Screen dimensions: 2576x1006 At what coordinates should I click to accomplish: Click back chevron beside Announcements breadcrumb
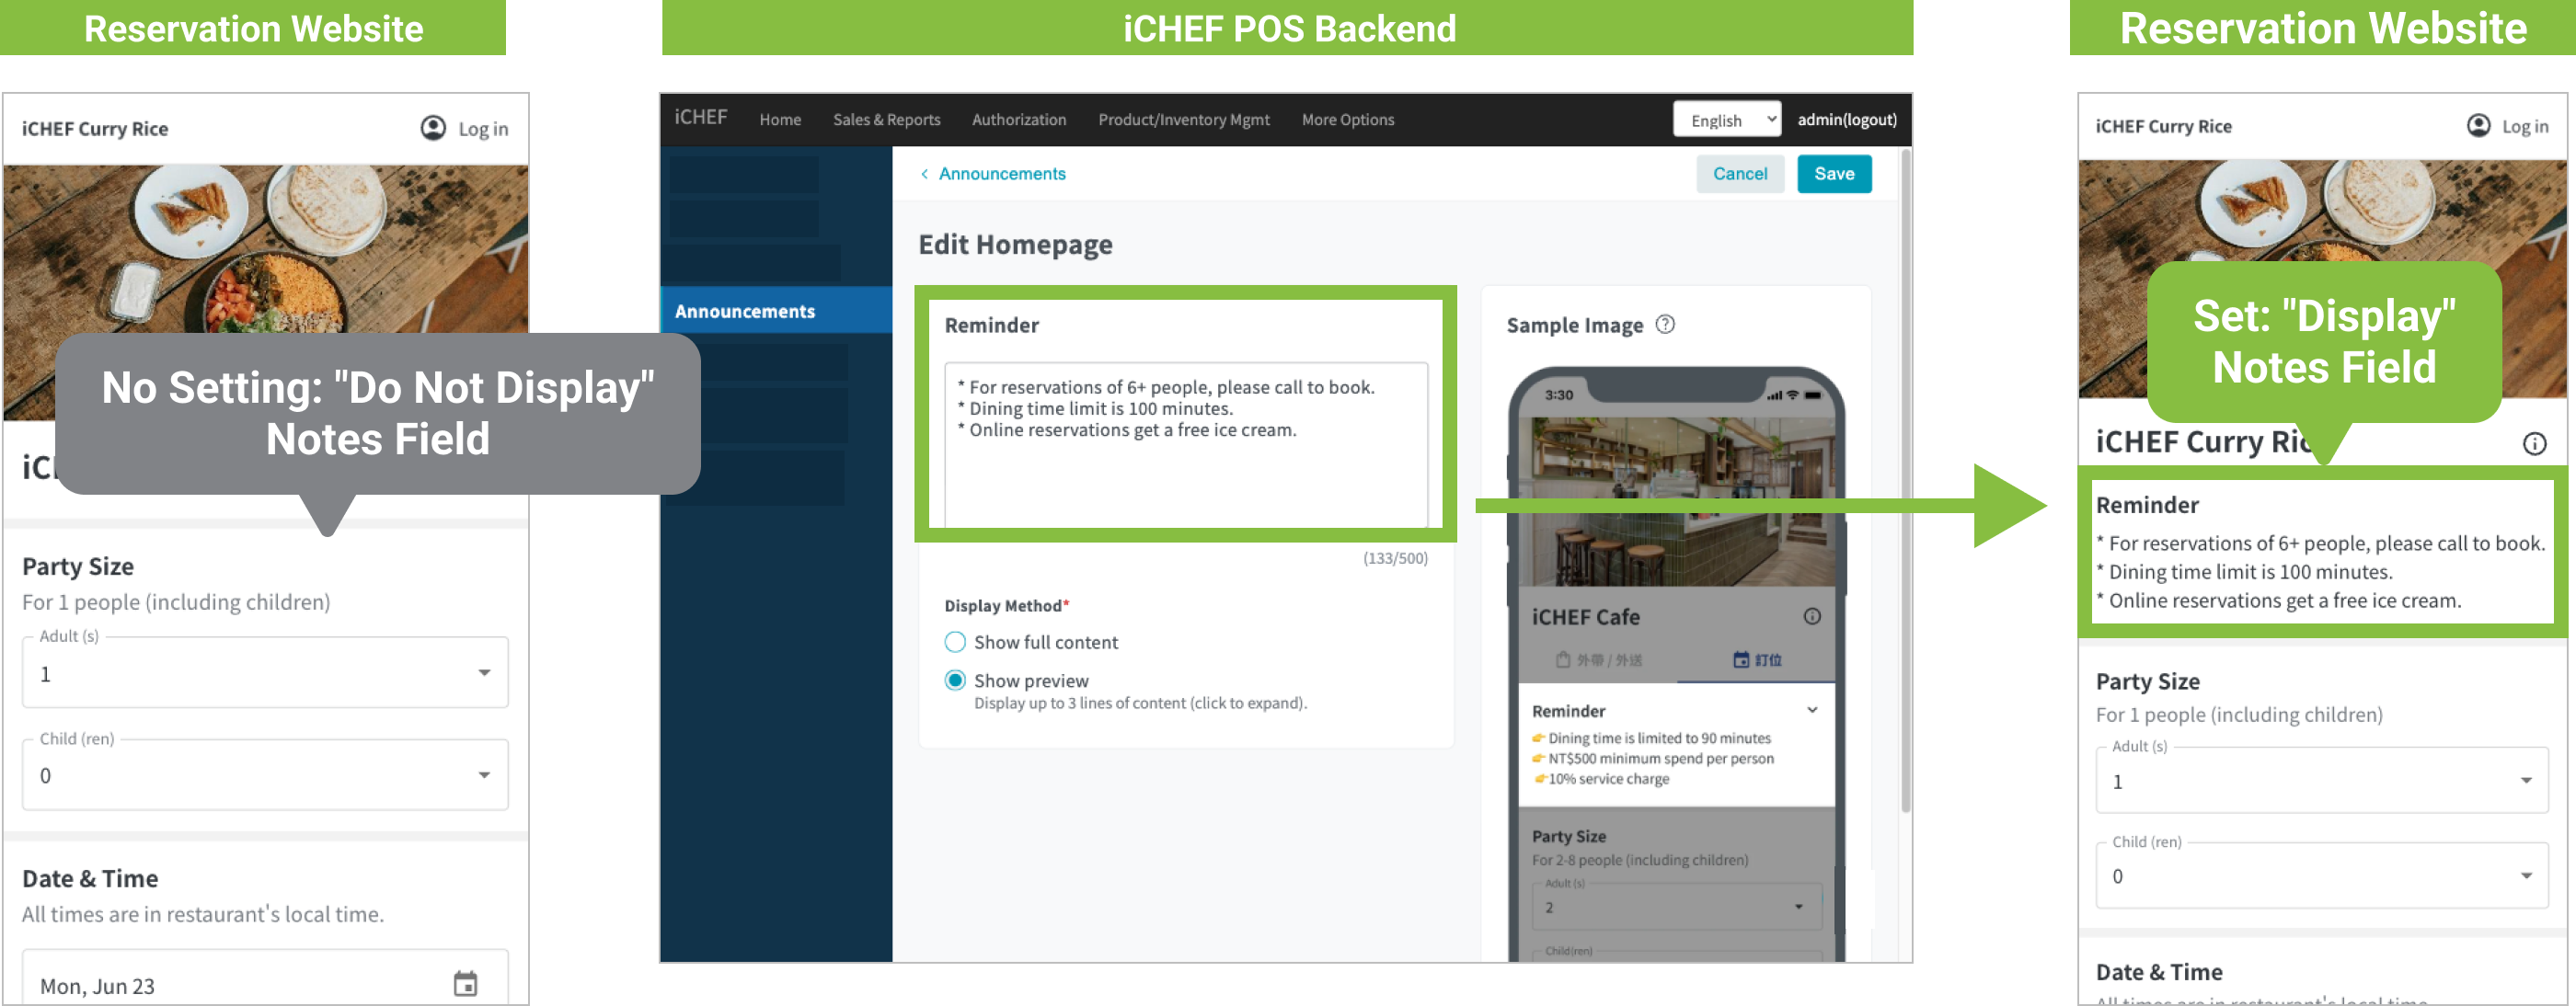(x=924, y=174)
